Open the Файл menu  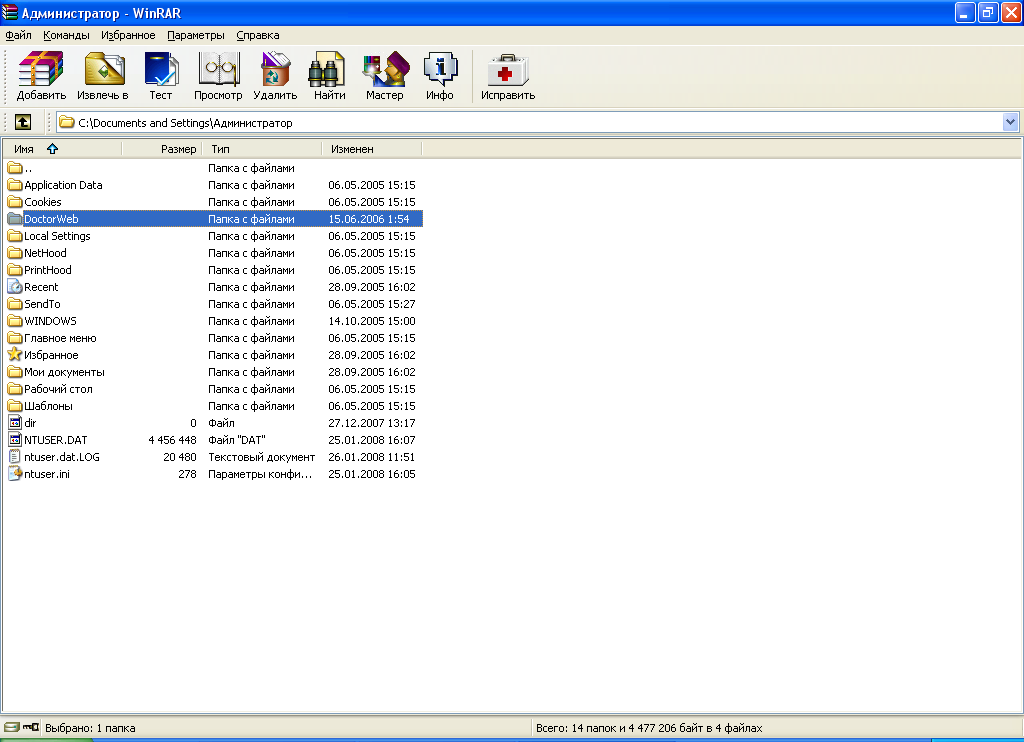click(x=18, y=35)
